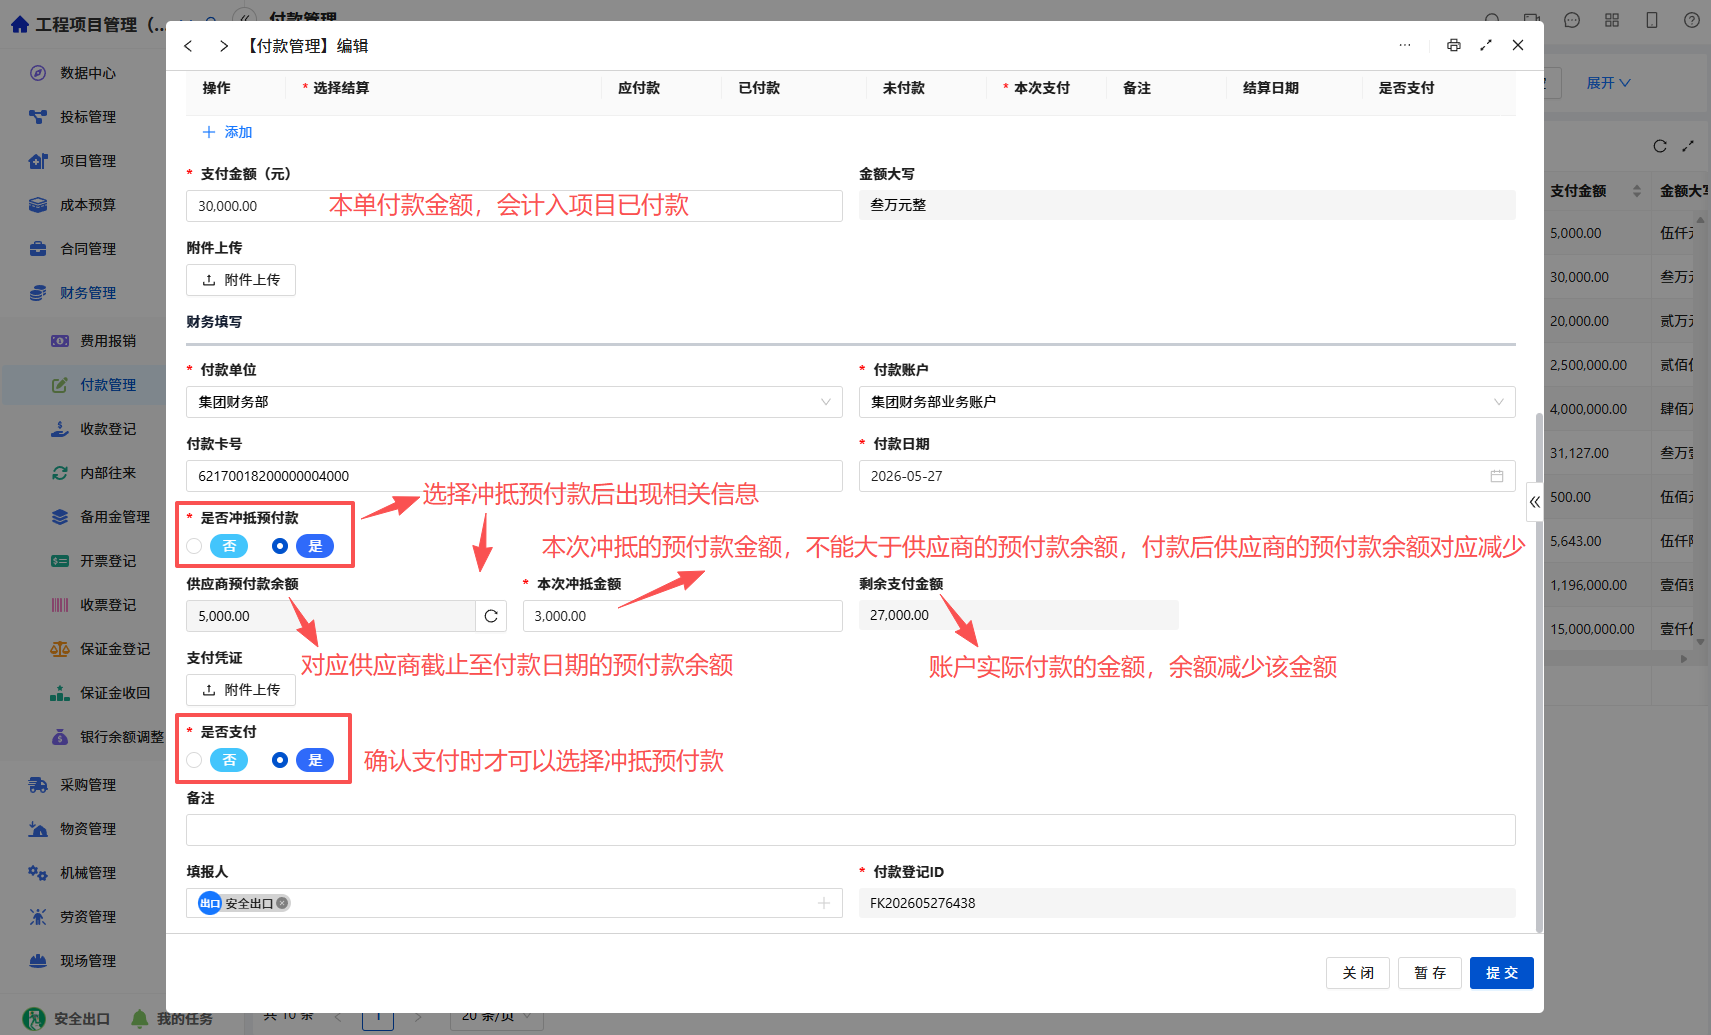Open the chat message icon in top bar
The image size is (1711, 1035).
coord(1572,20)
